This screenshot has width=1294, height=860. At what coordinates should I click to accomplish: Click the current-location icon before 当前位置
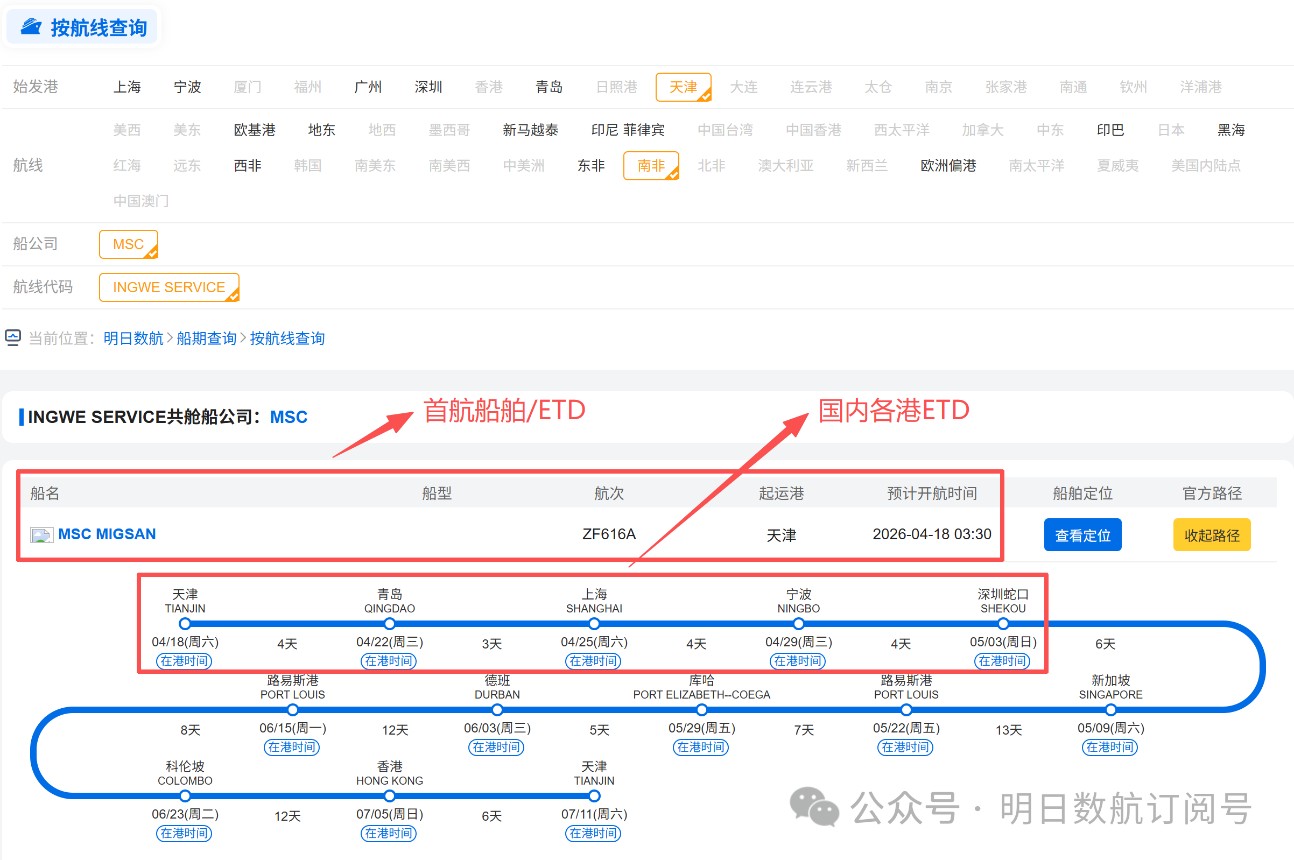pyautogui.click(x=13, y=338)
